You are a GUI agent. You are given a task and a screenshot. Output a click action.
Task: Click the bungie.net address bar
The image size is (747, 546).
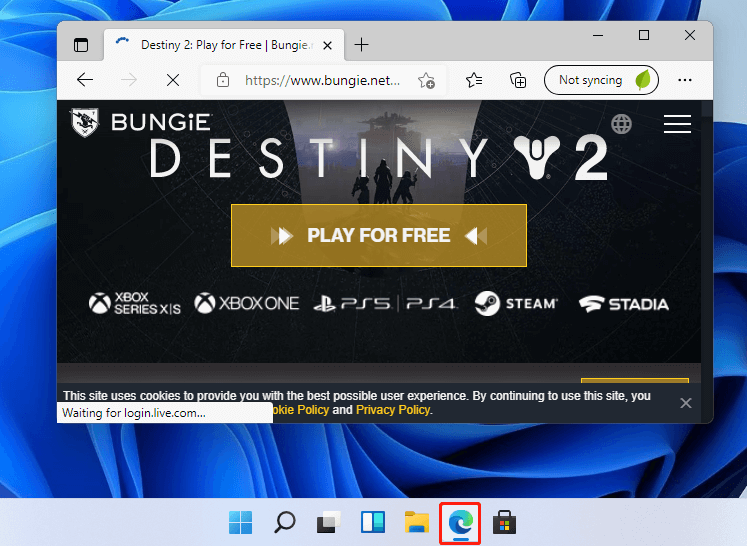pos(323,80)
